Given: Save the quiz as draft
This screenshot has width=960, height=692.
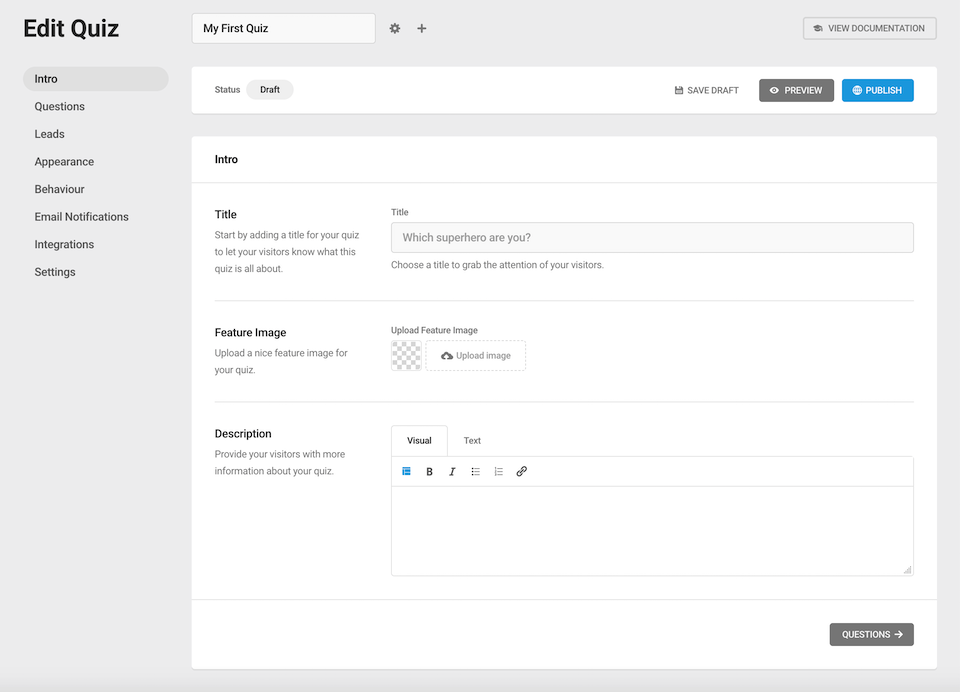Looking at the screenshot, I should click(707, 91).
